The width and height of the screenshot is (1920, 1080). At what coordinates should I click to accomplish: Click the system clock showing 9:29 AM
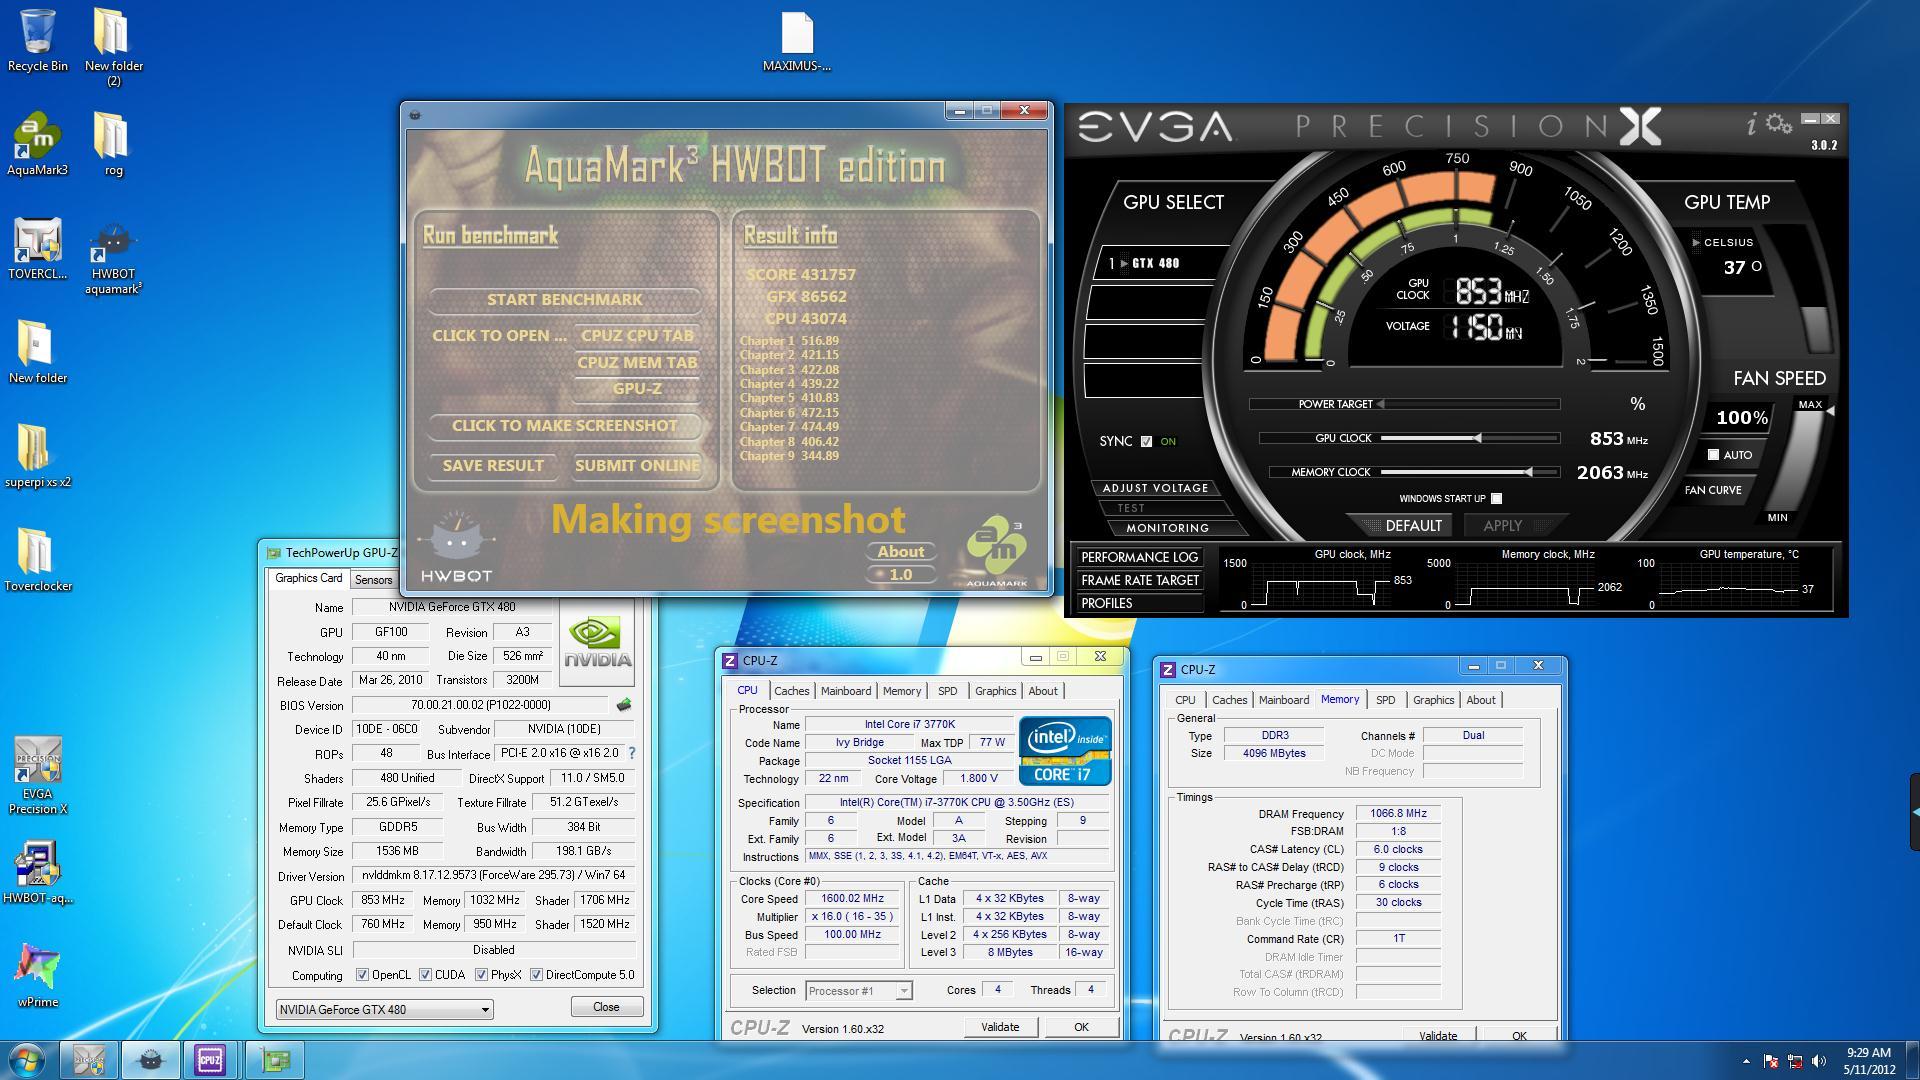(1869, 1052)
